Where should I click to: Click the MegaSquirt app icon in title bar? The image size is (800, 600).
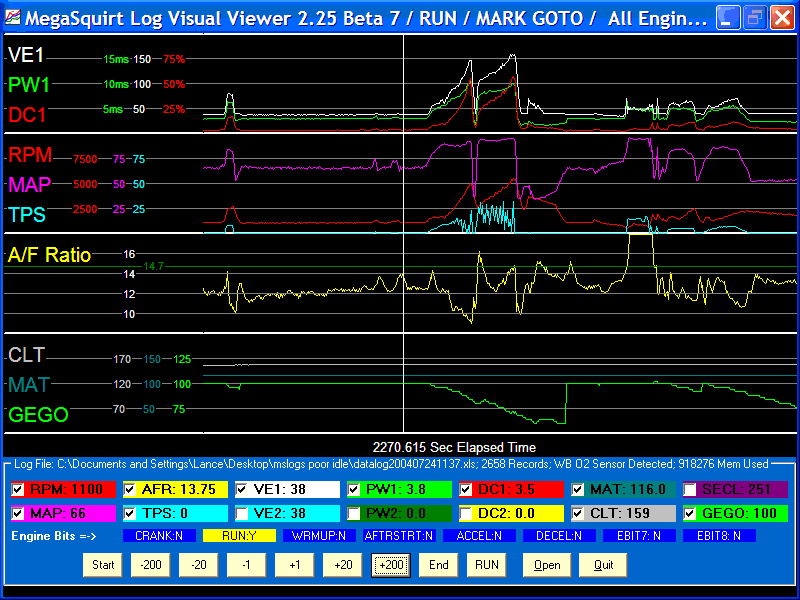[x=13, y=18]
